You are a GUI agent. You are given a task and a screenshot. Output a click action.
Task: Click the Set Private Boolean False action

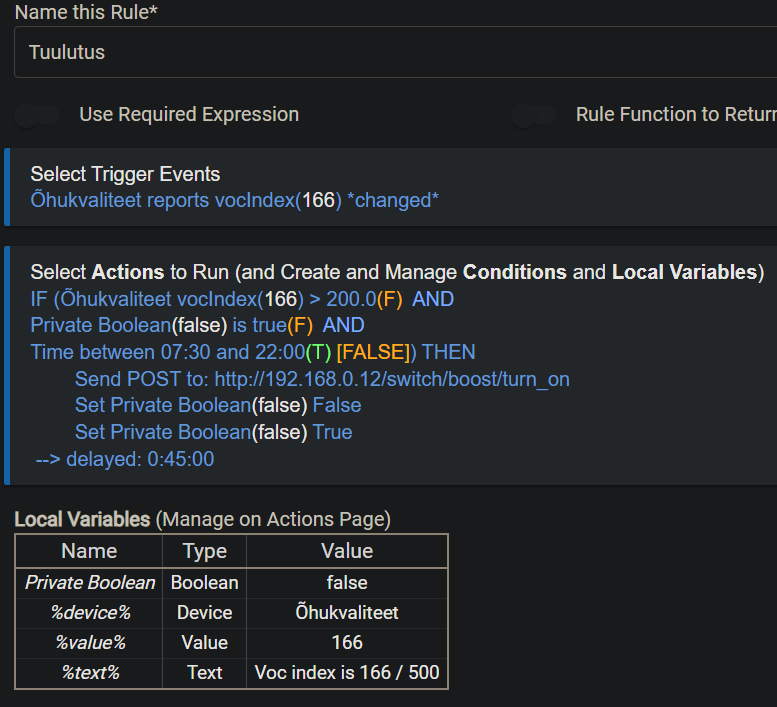(x=218, y=405)
